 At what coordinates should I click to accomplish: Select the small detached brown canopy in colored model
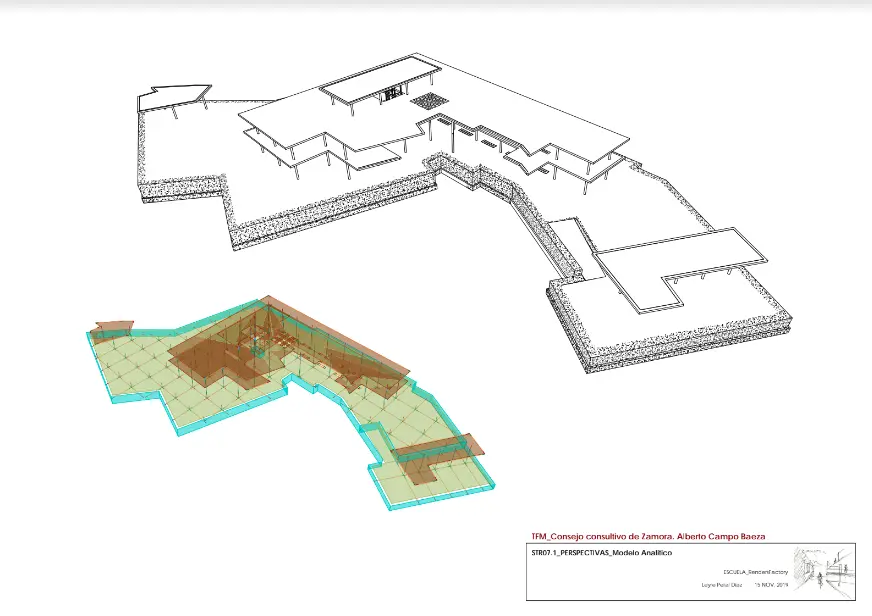[x=113, y=328]
